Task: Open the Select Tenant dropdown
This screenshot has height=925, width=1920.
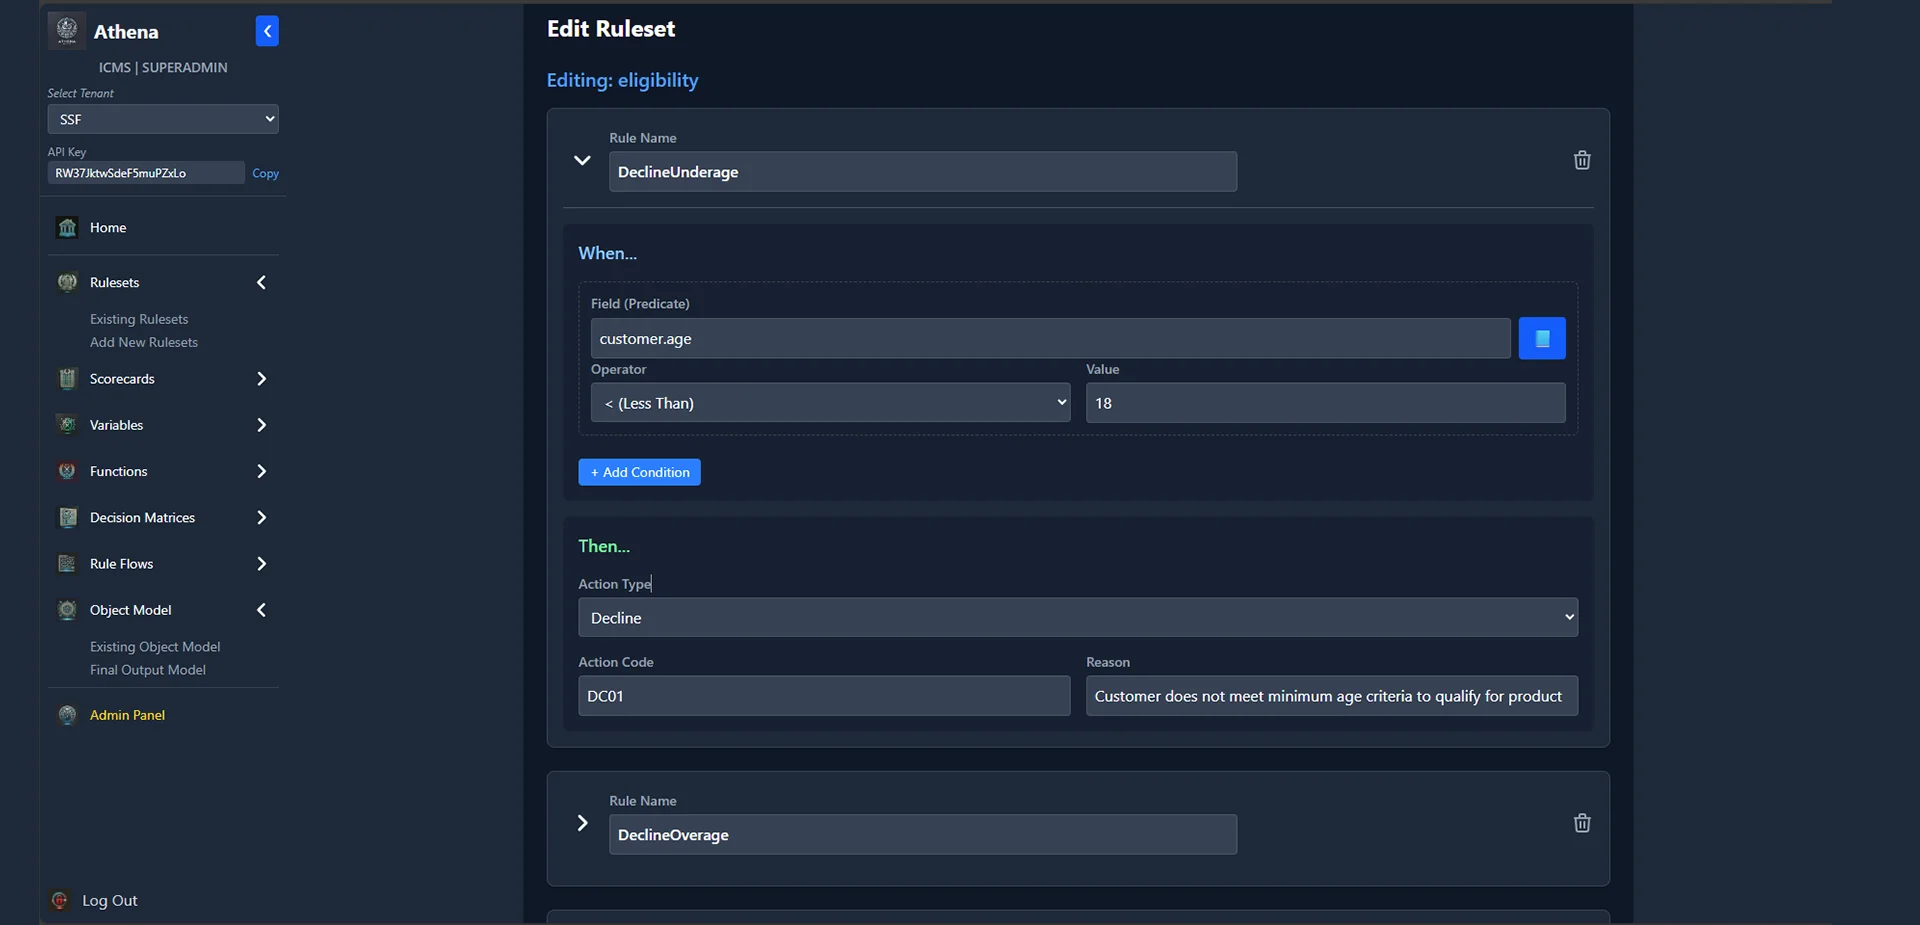Action: (163, 119)
